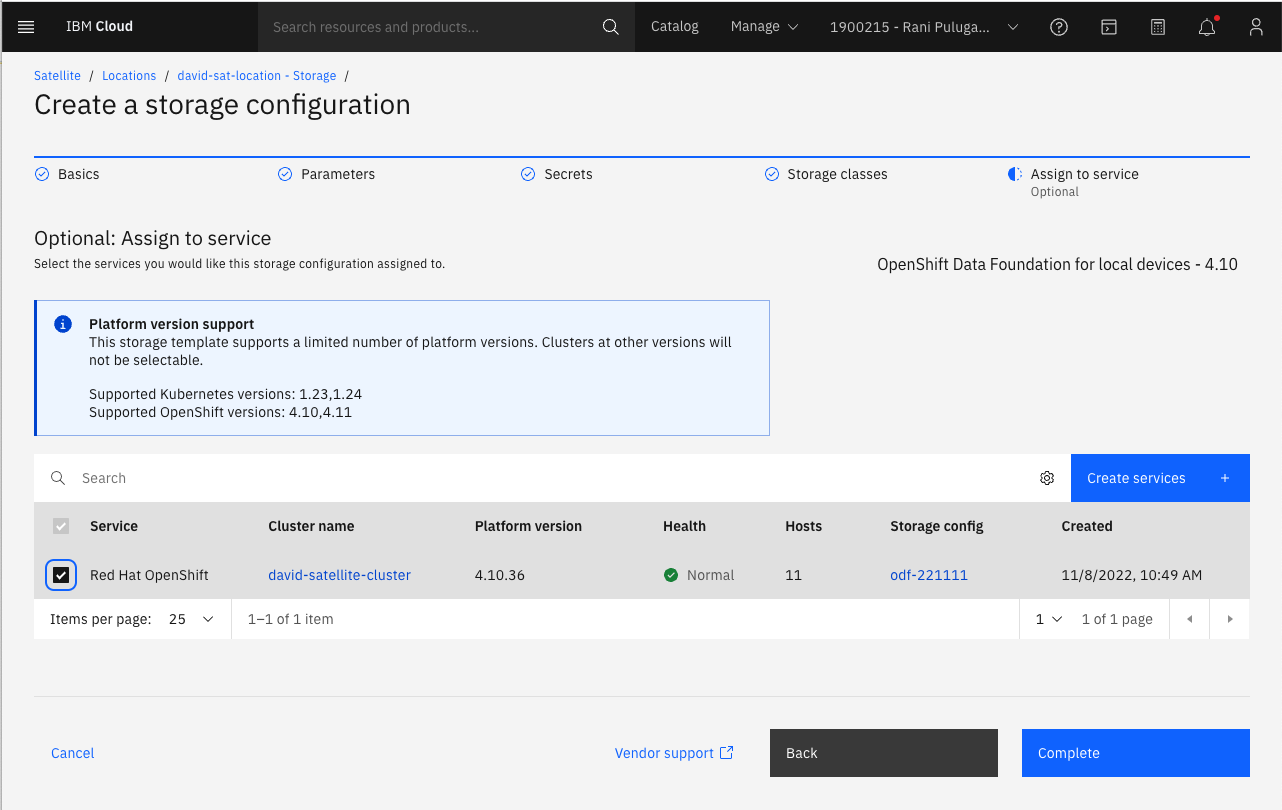Open the notifications bell icon

click(x=1207, y=27)
